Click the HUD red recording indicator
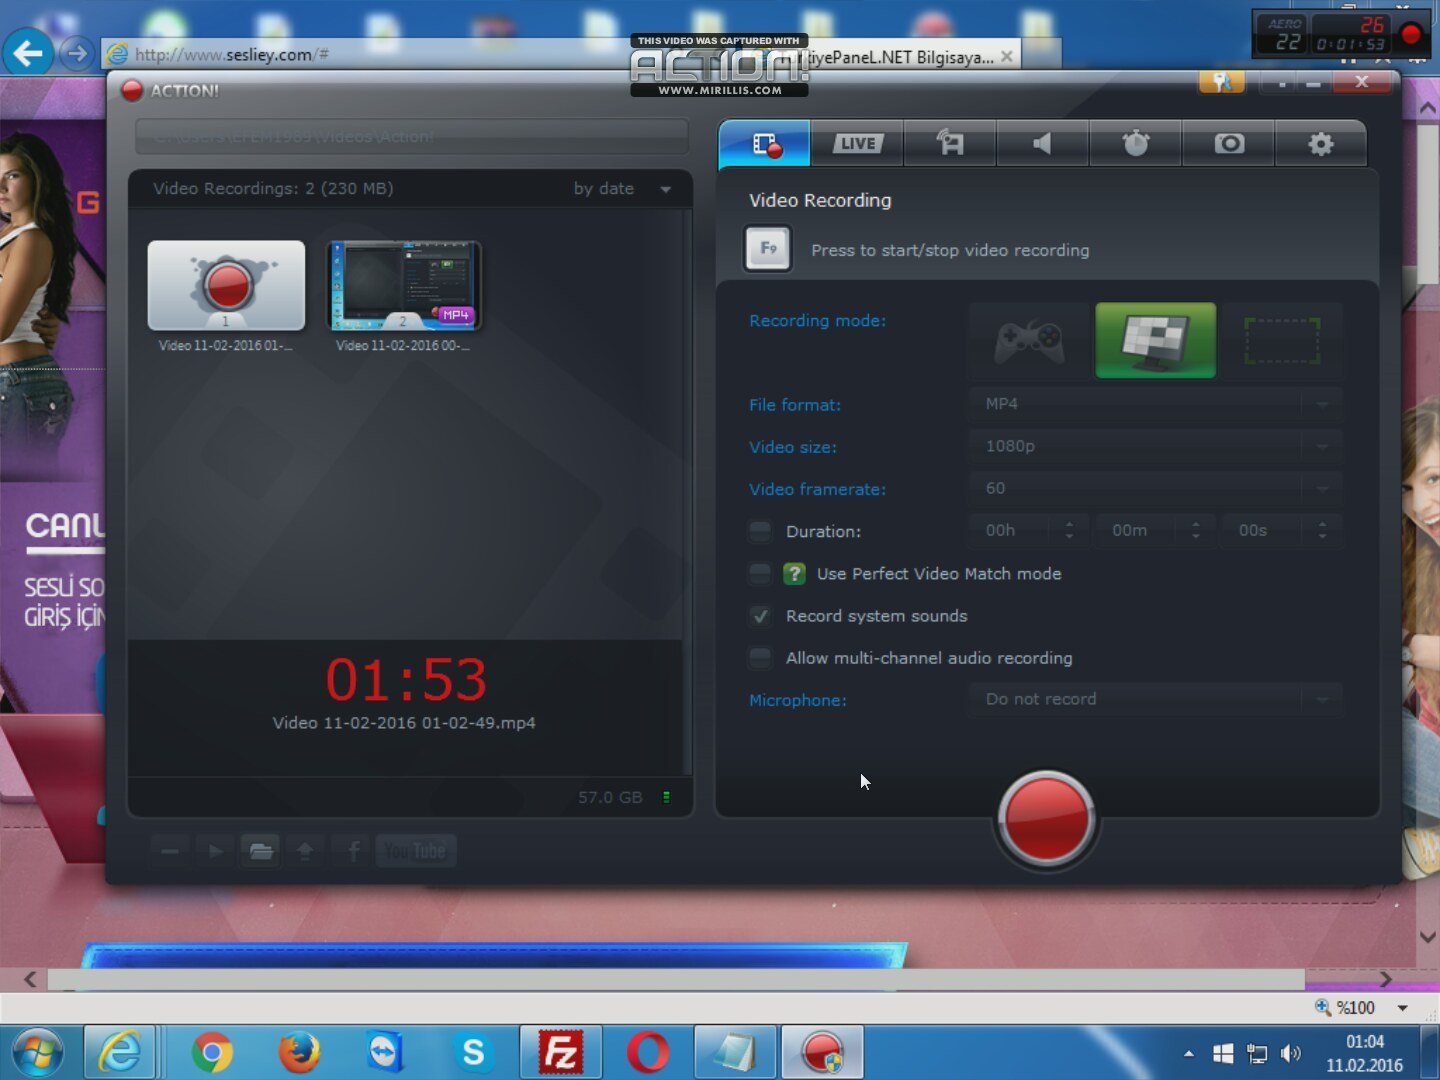1440x1080 pixels. [1411, 35]
